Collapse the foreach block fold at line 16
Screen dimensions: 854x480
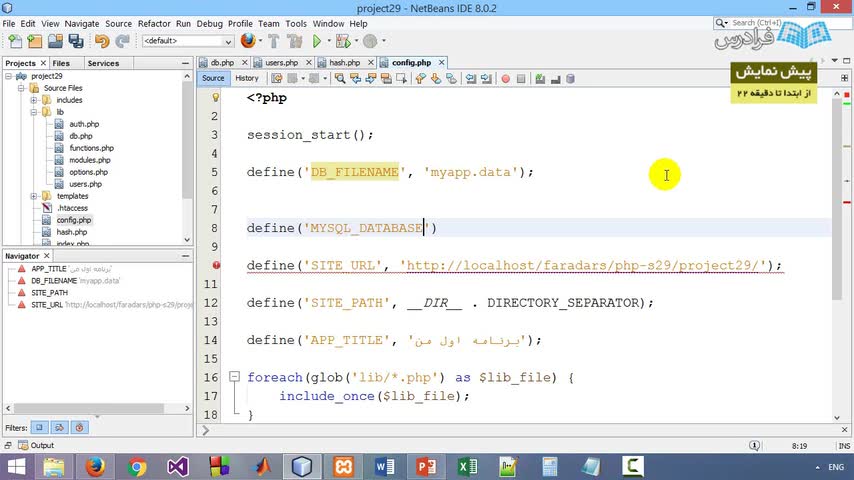234,376
